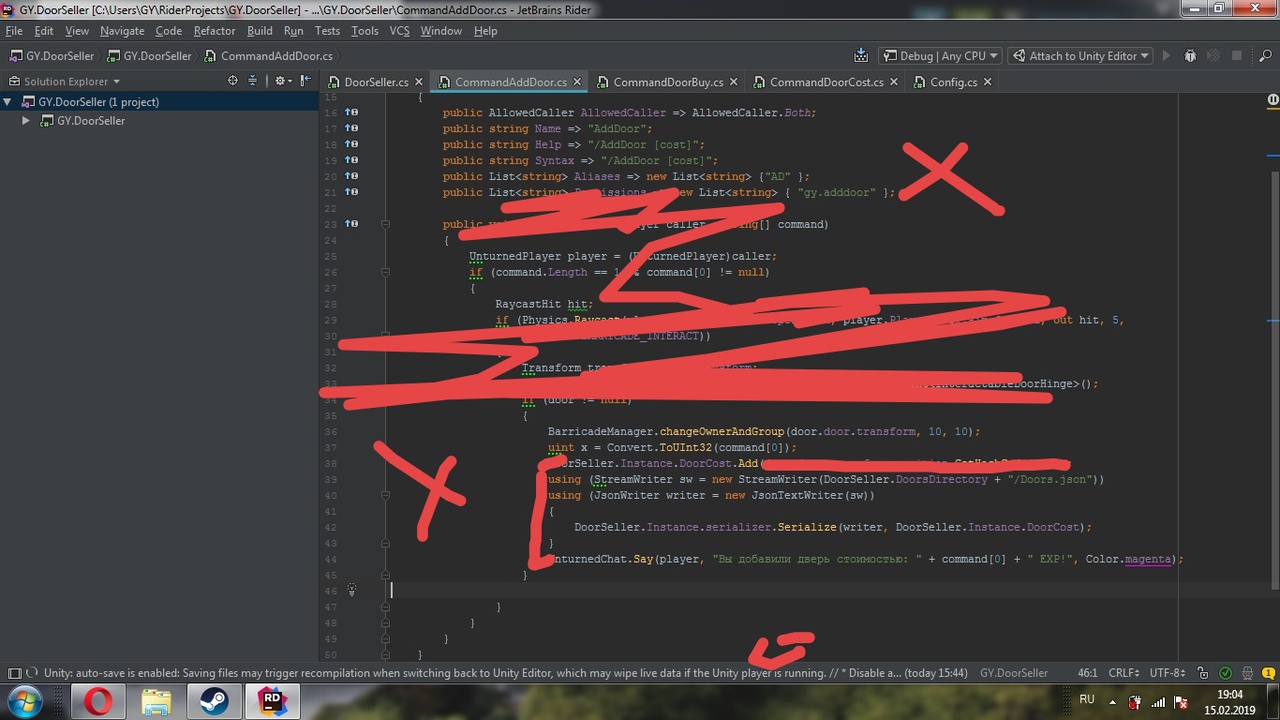
Task: Change UTF-8 file encoding setting
Action: coord(1170,674)
